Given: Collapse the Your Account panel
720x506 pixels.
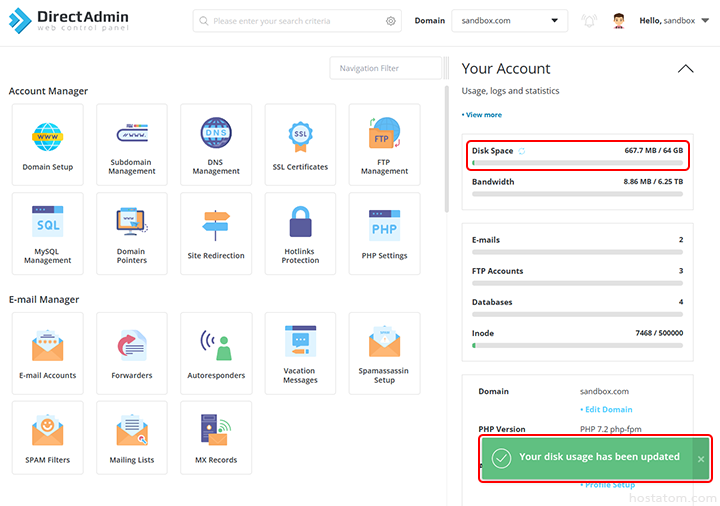Looking at the screenshot, I should point(685,69).
